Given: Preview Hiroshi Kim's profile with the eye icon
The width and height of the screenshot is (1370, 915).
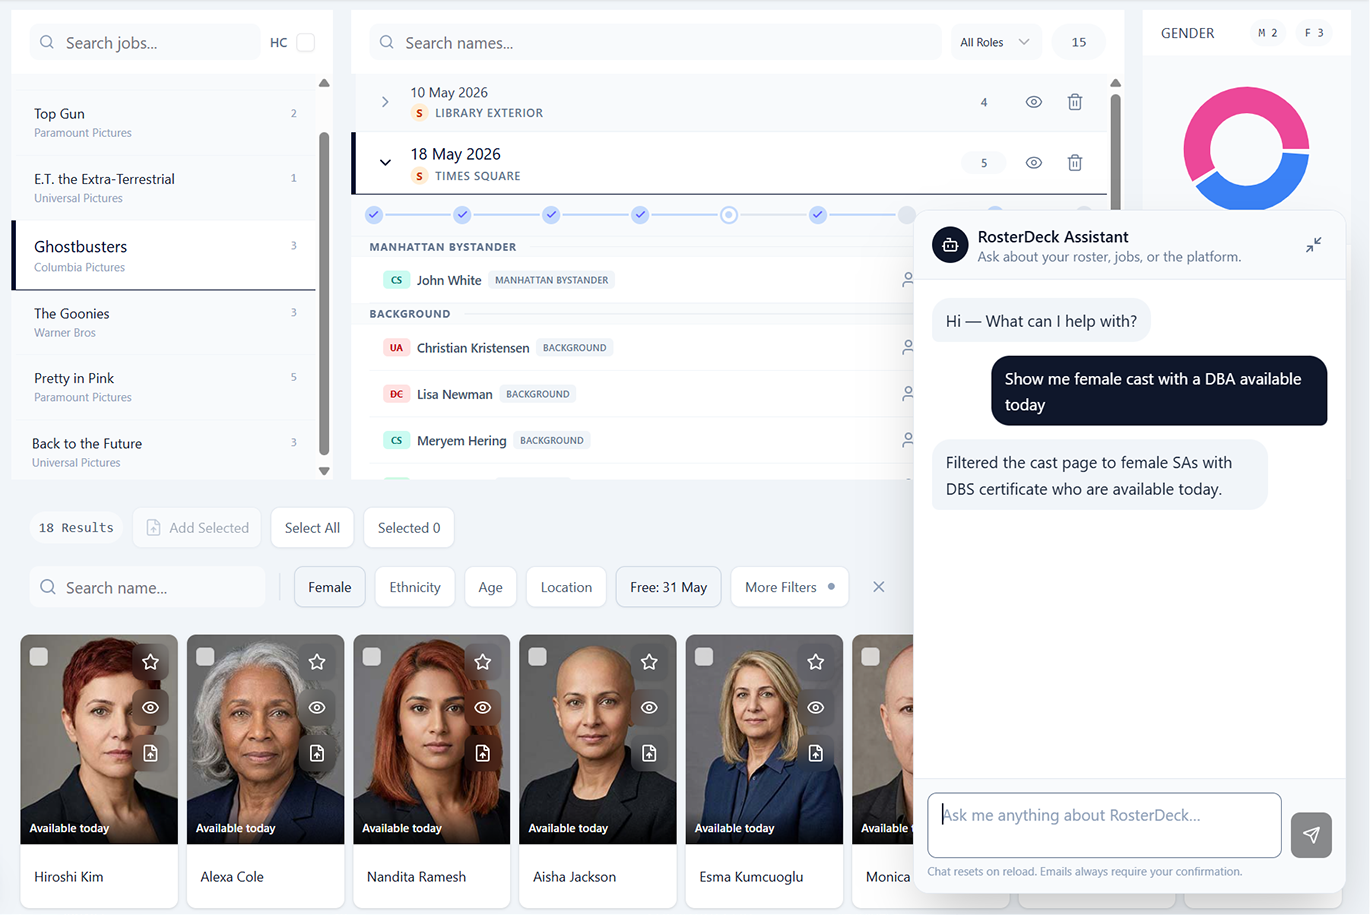Looking at the screenshot, I should click(150, 707).
